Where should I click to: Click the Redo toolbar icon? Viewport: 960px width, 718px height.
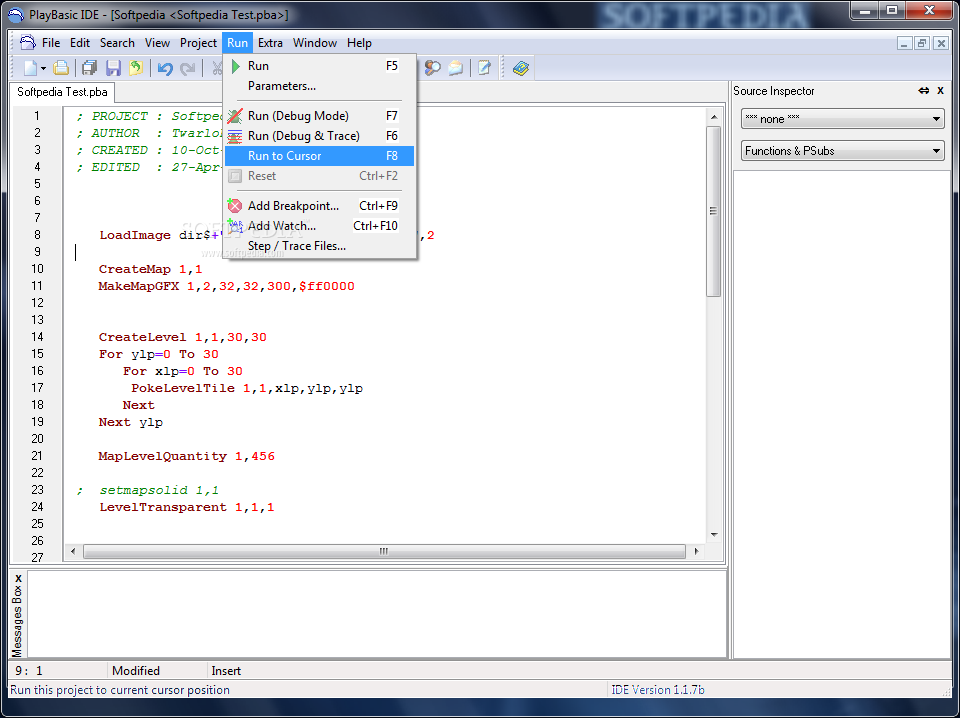coord(188,68)
